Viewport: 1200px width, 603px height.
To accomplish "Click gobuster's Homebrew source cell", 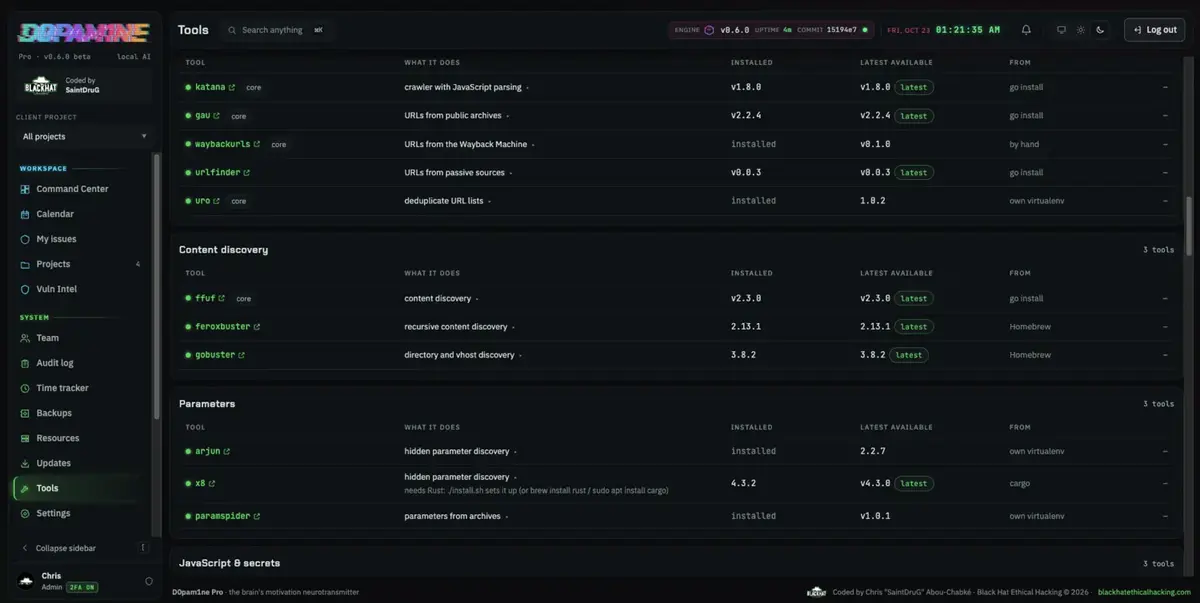I will coord(1030,355).
